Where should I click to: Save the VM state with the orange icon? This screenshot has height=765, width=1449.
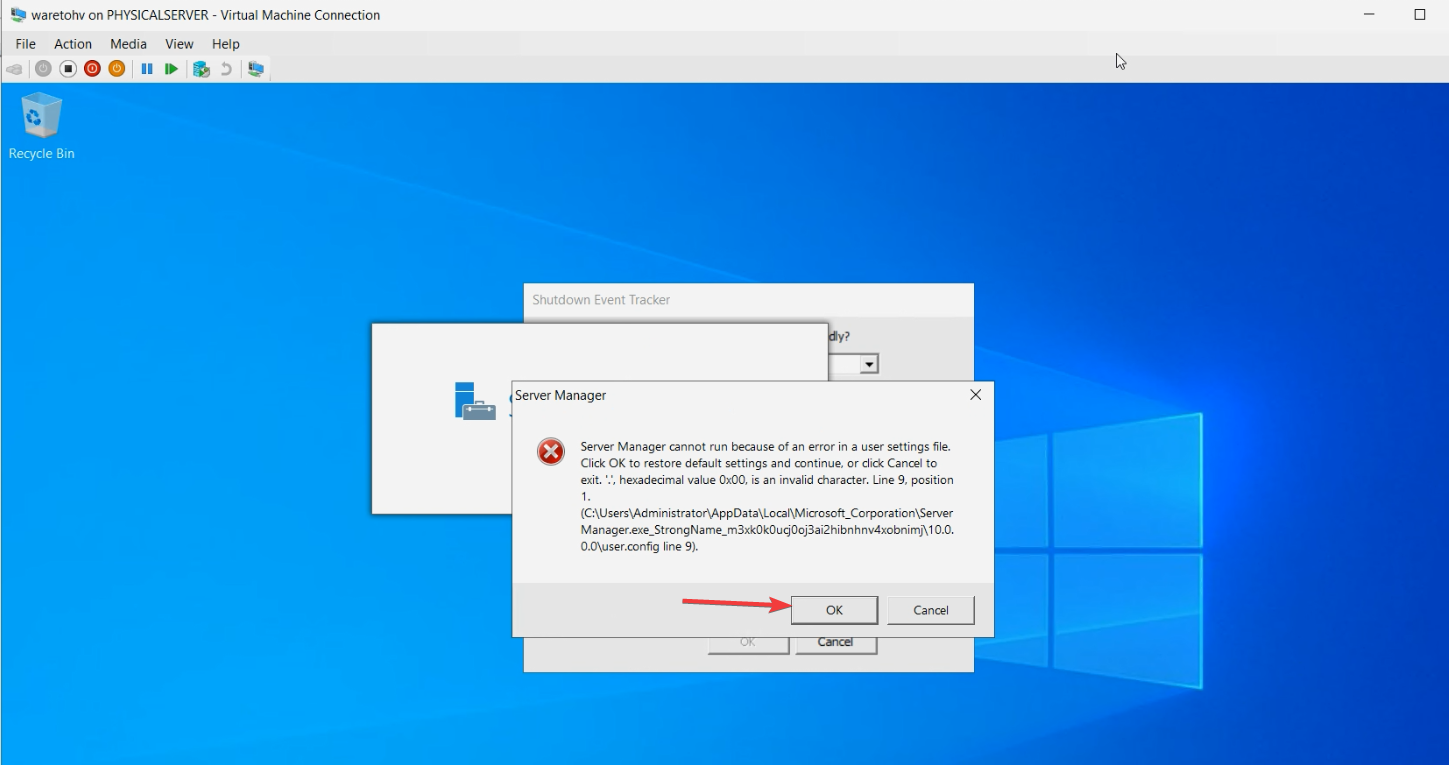tap(117, 69)
